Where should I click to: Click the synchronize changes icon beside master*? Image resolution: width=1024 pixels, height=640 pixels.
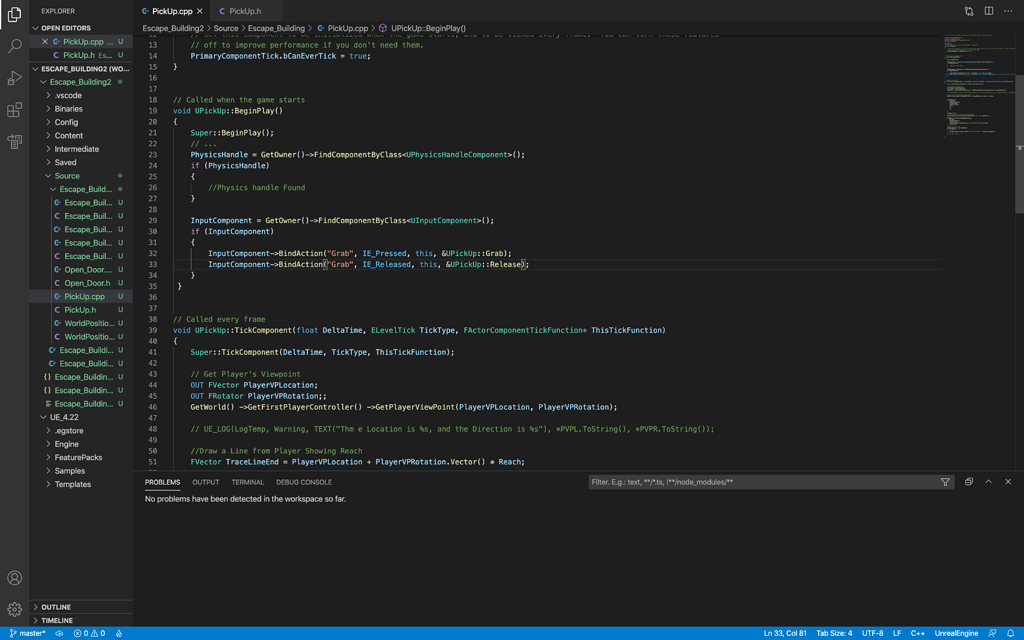click(59, 633)
